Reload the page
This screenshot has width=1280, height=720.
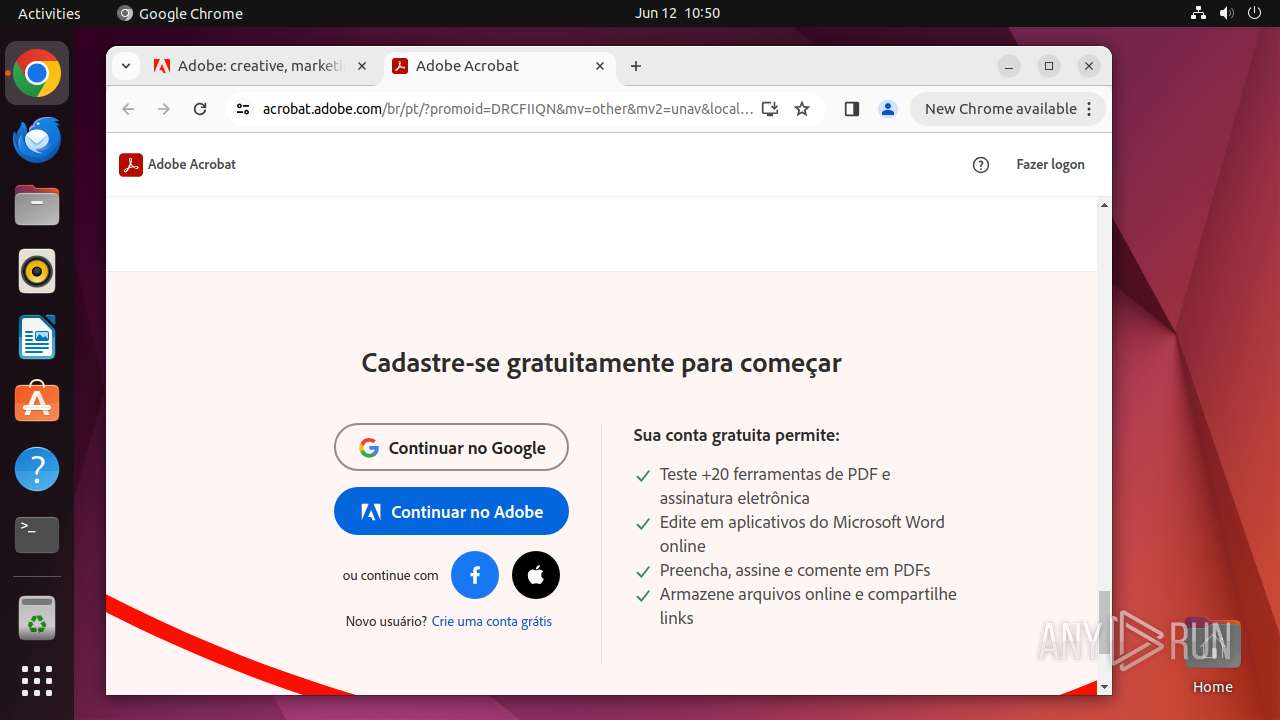click(200, 109)
